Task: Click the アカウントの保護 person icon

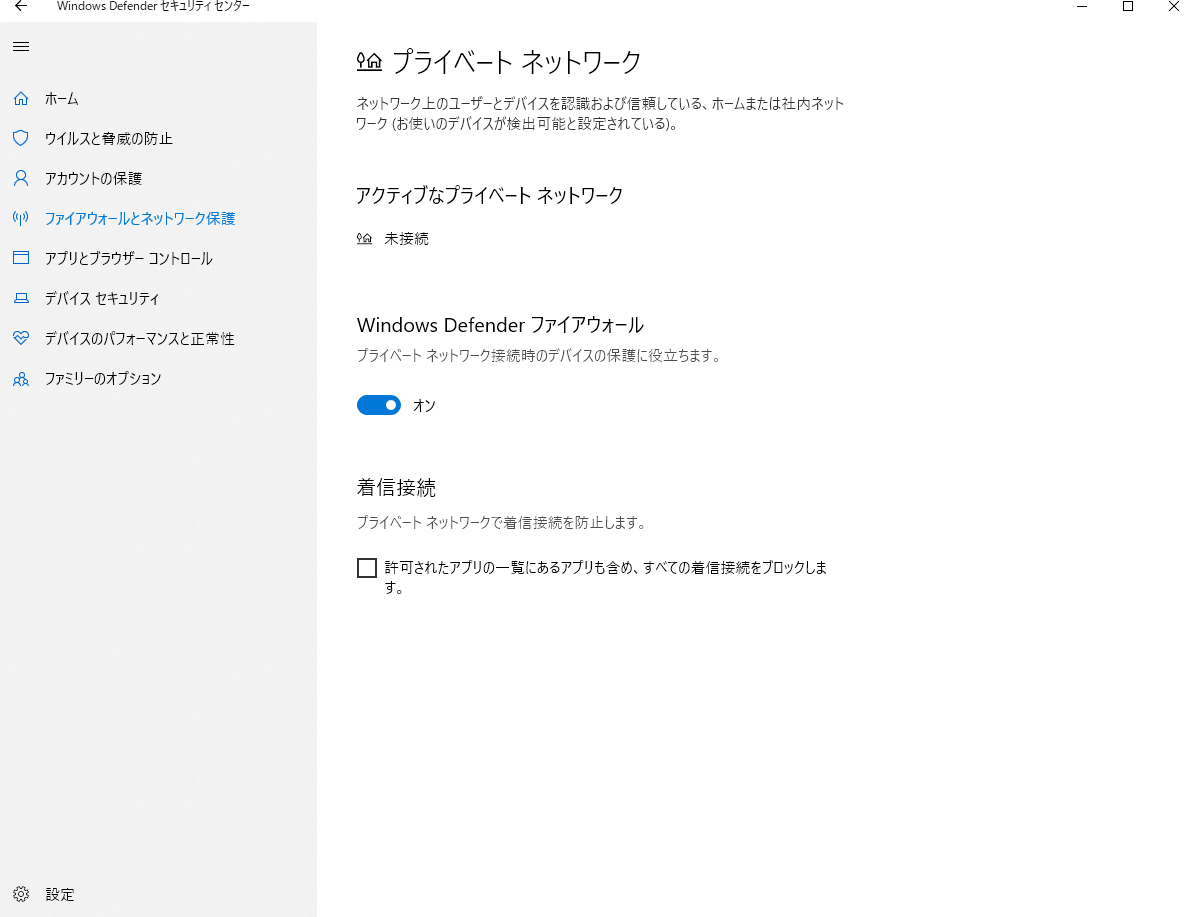Action: [x=20, y=178]
